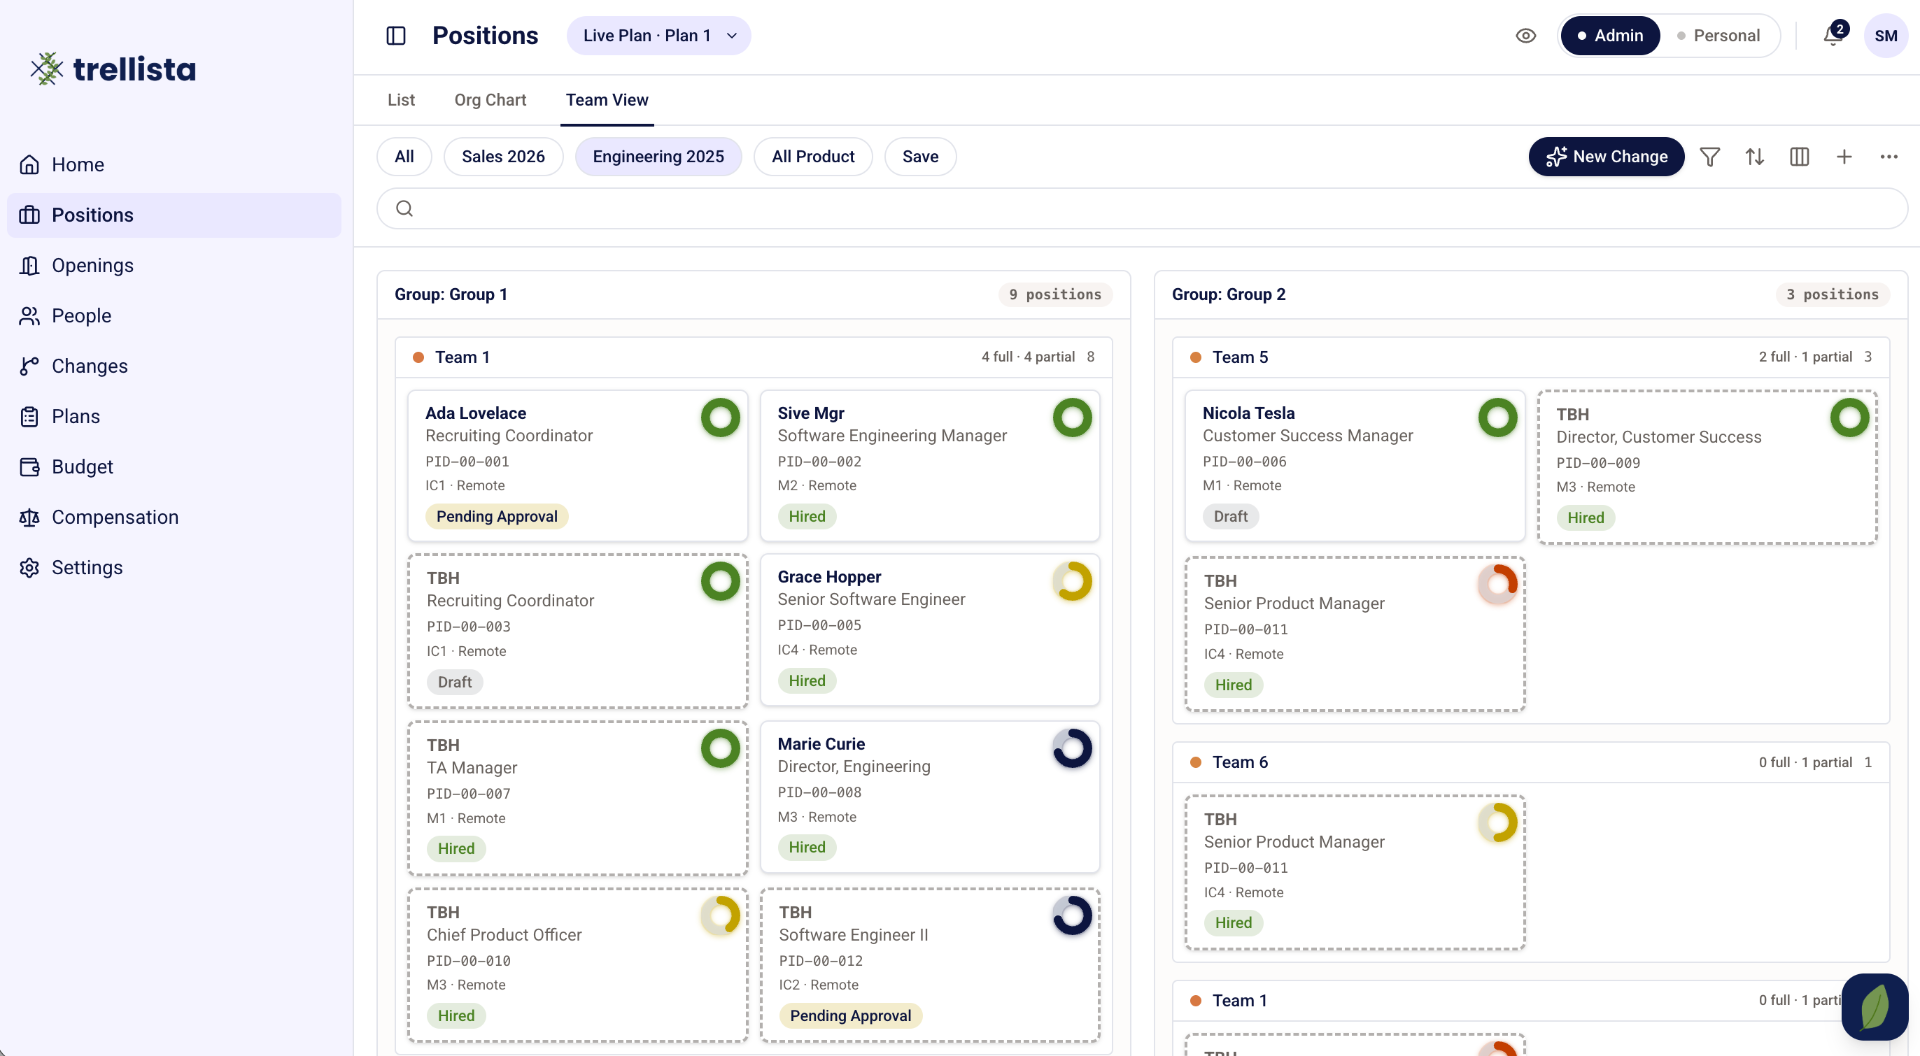
Task: Select the Team View tab
Action: (x=607, y=100)
